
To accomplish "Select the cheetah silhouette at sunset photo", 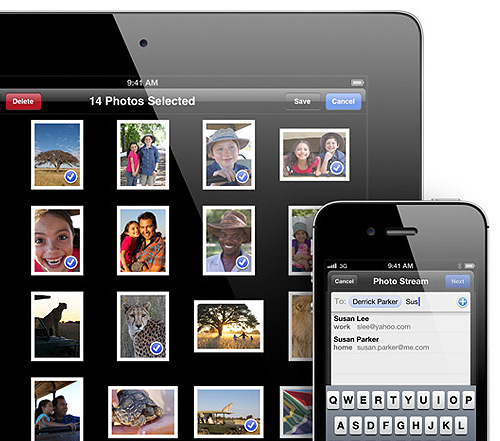I will pos(57,326).
